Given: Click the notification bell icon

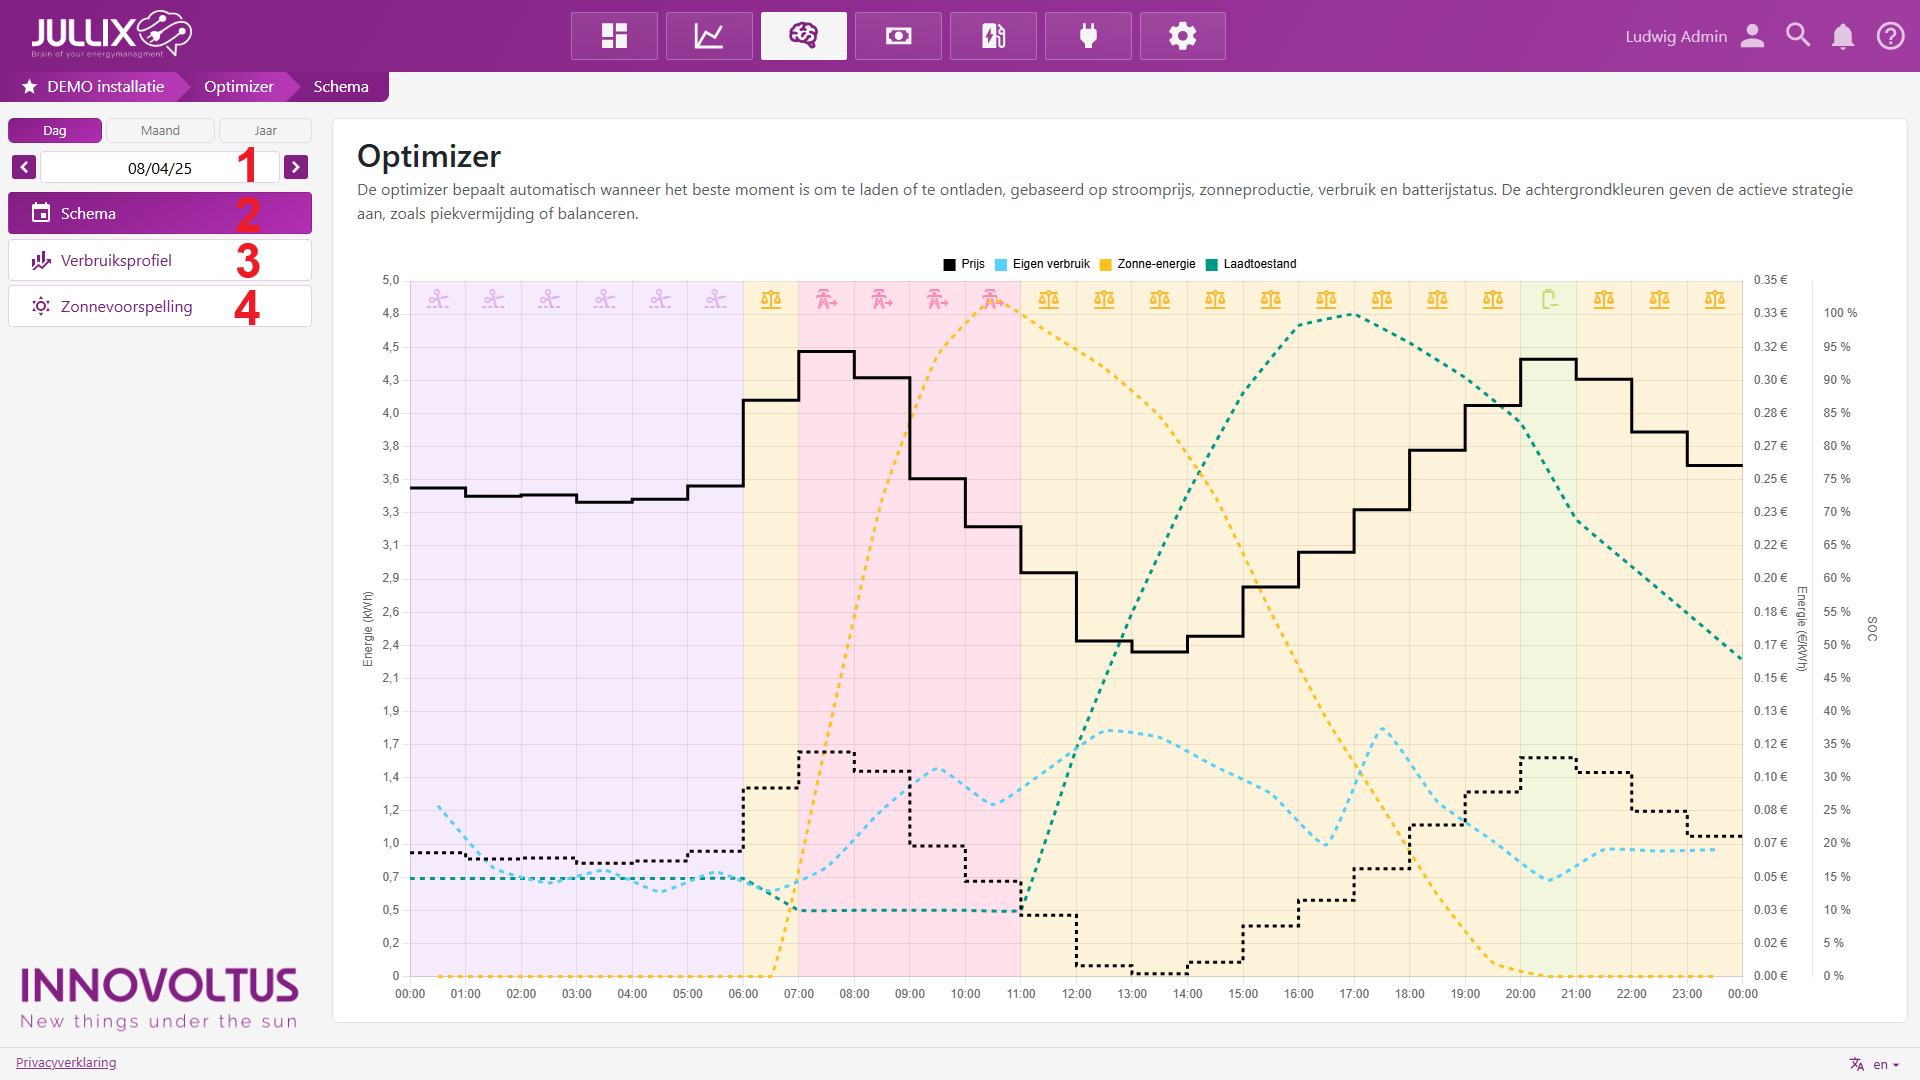Looking at the screenshot, I should pyautogui.click(x=1842, y=36).
